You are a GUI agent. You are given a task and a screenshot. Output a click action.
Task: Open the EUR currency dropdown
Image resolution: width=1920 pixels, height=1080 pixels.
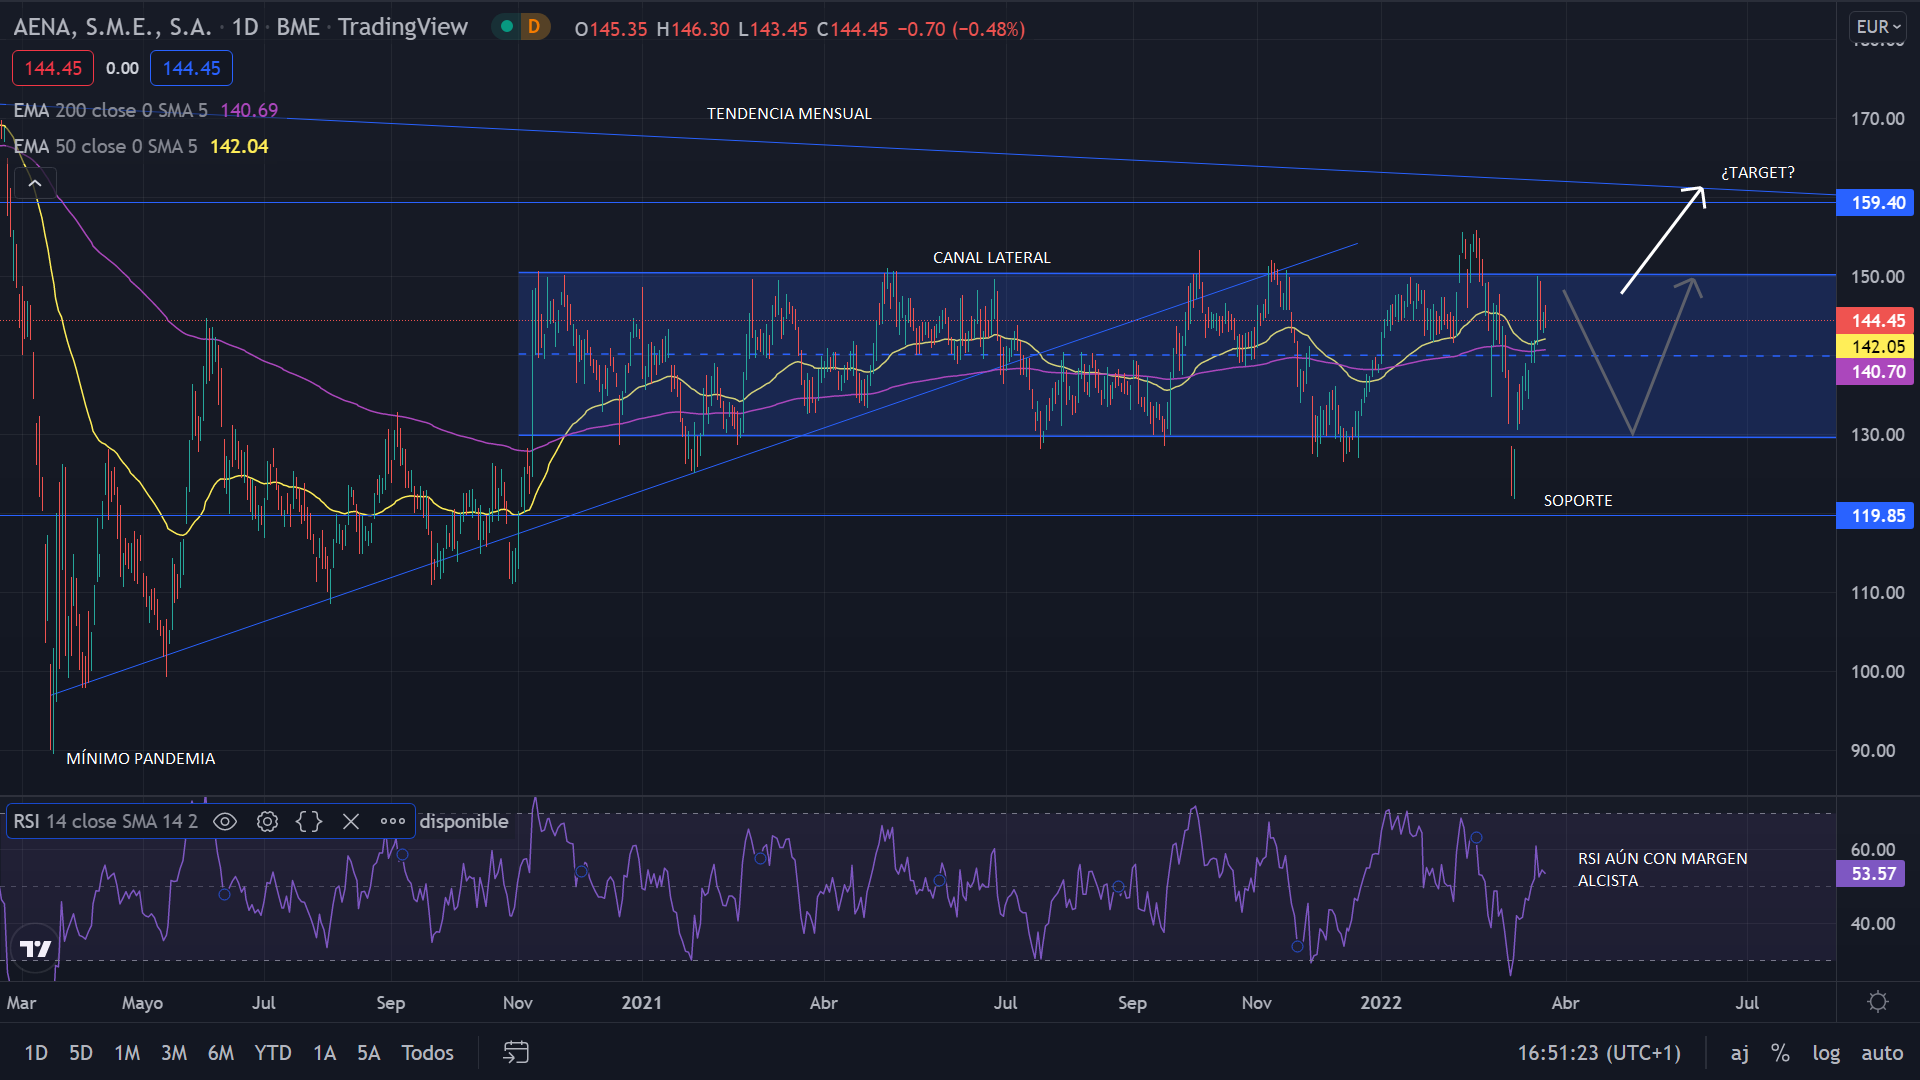pyautogui.click(x=1878, y=27)
